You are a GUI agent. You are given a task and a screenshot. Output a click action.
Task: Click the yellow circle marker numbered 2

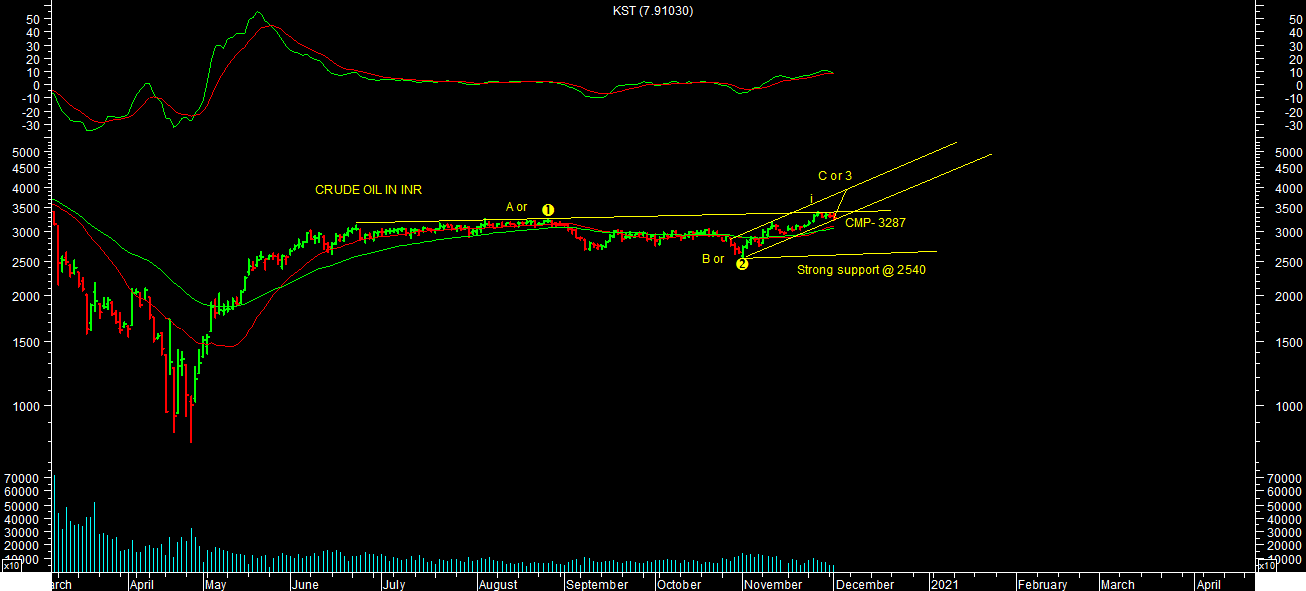coord(742,264)
